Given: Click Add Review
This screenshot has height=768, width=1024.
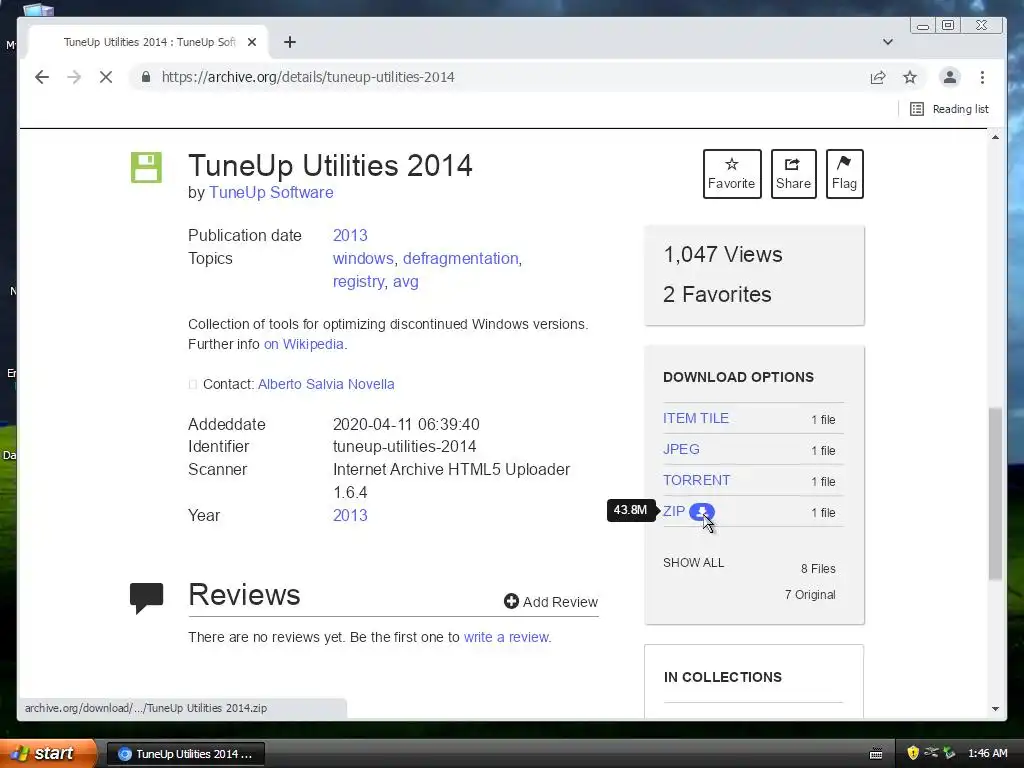Looking at the screenshot, I should [x=551, y=601].
